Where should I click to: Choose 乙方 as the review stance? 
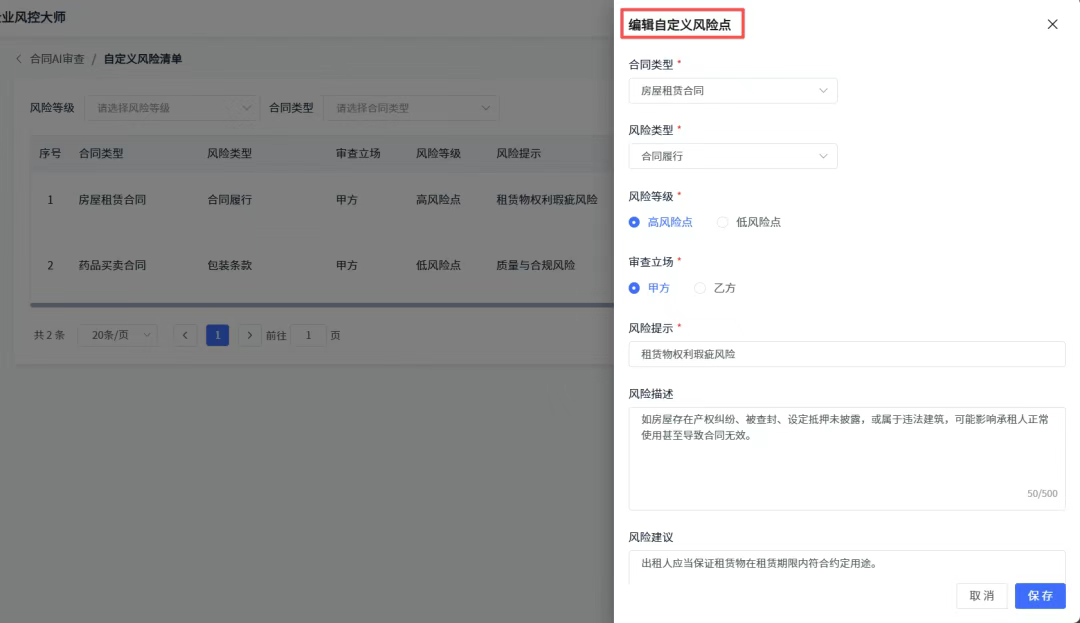[x=700, y=288]
